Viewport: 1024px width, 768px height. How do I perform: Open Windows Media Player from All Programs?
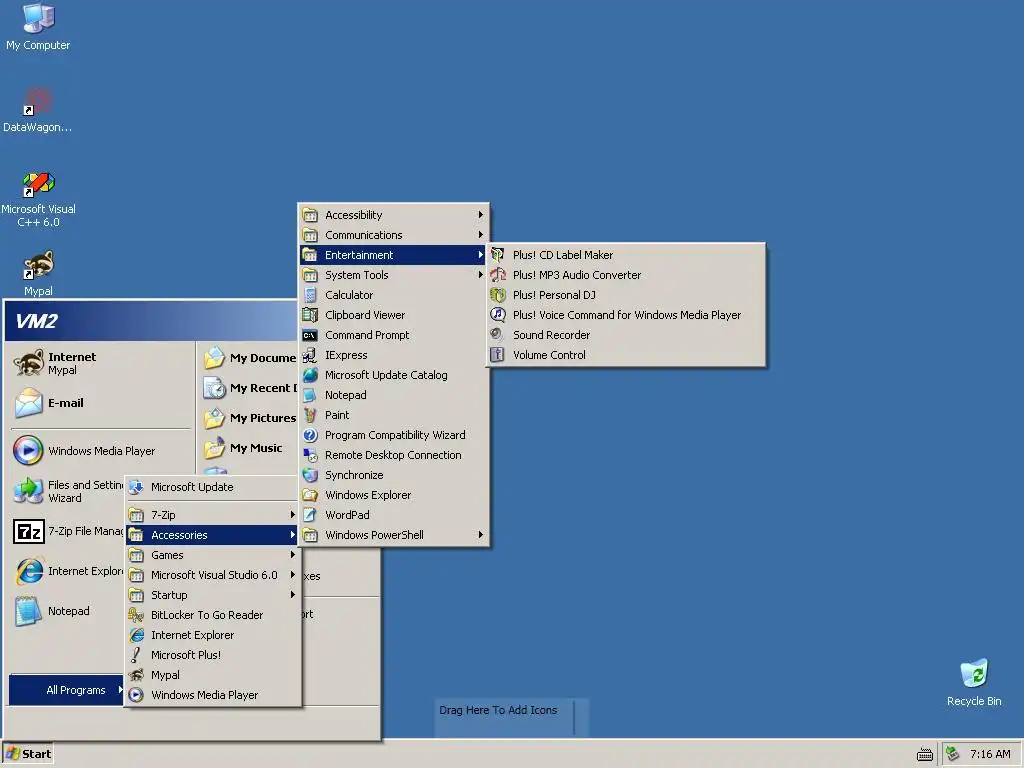[x=212, y=695]
